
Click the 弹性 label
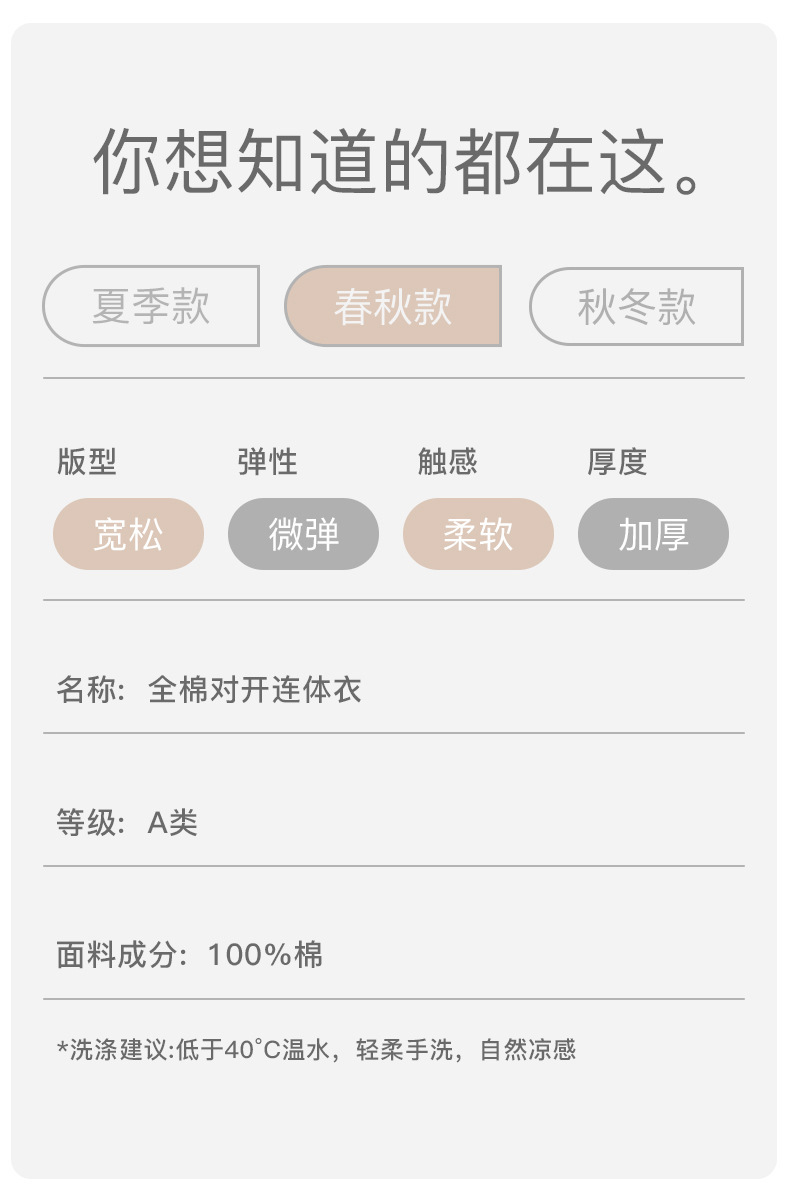tap(267, 462)
